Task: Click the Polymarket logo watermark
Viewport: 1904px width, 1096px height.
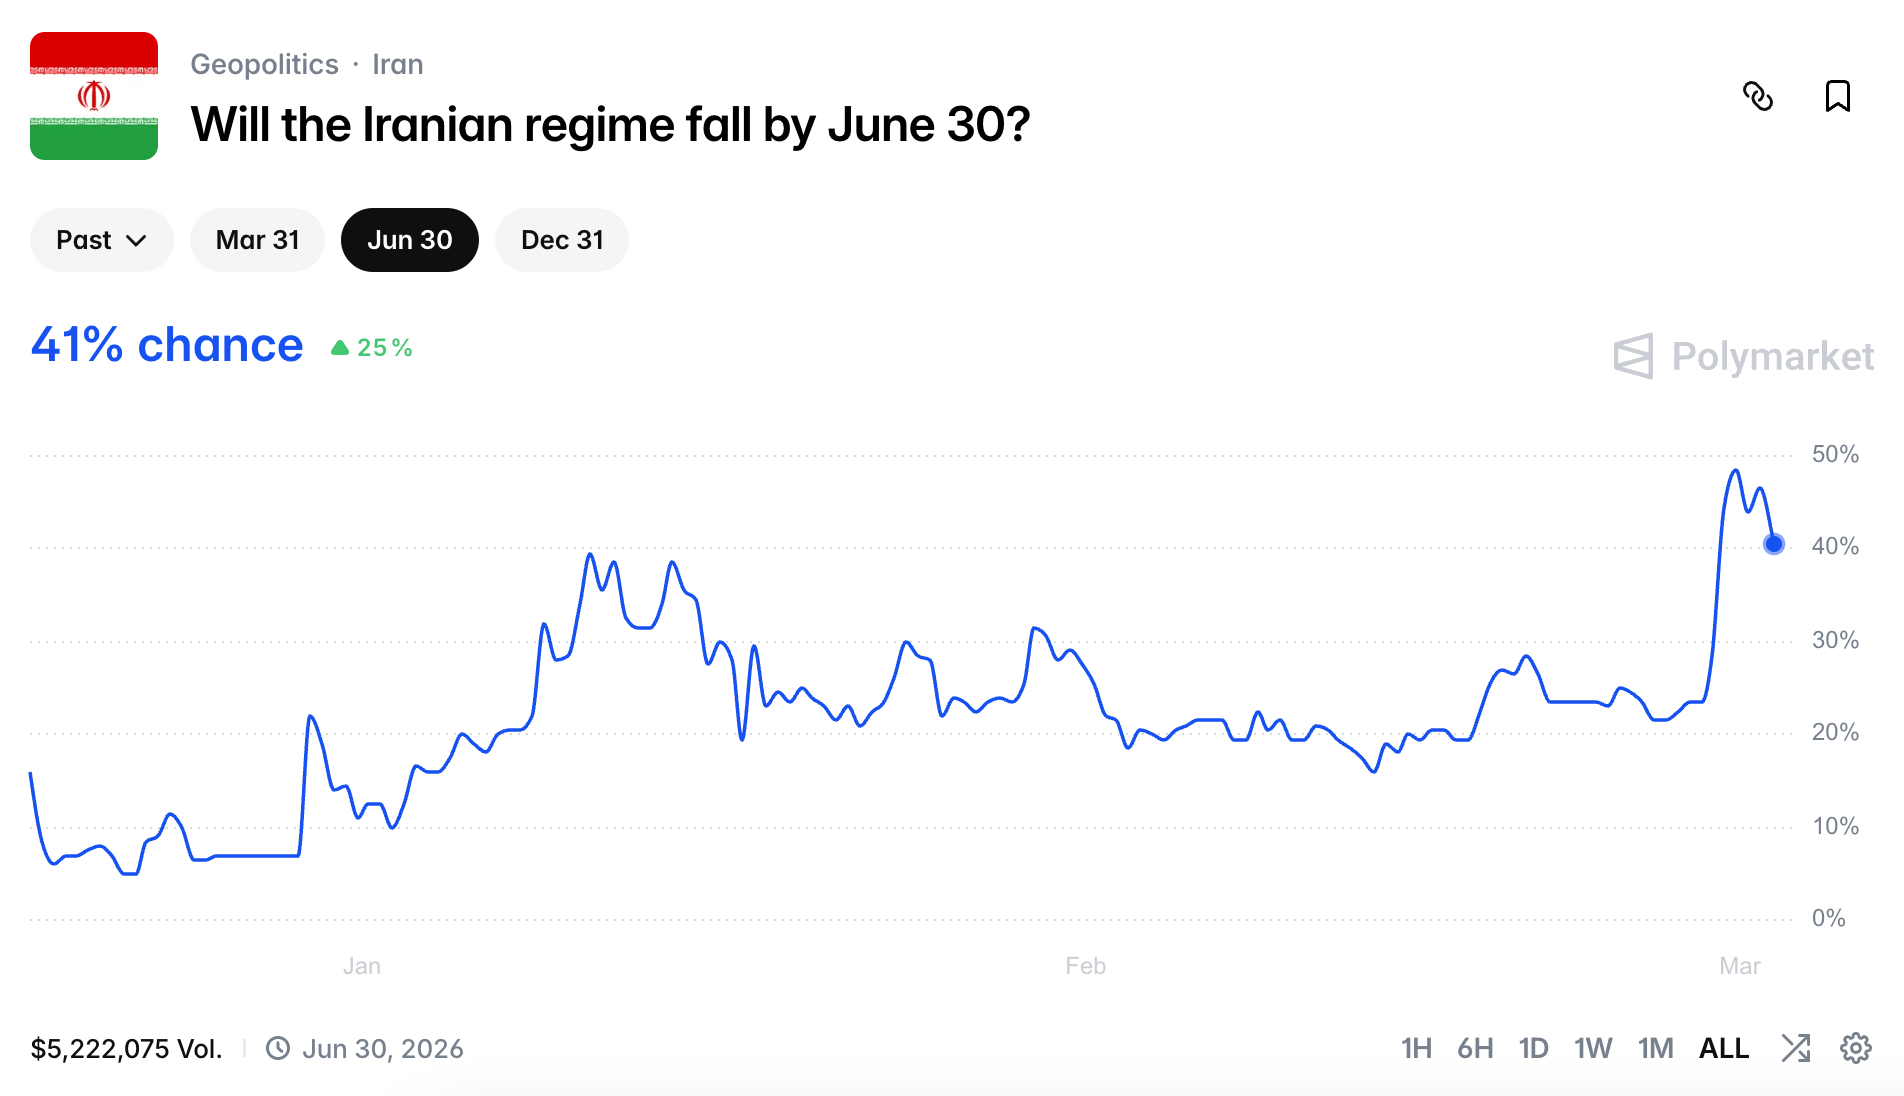Action: tap(1744, 356)
